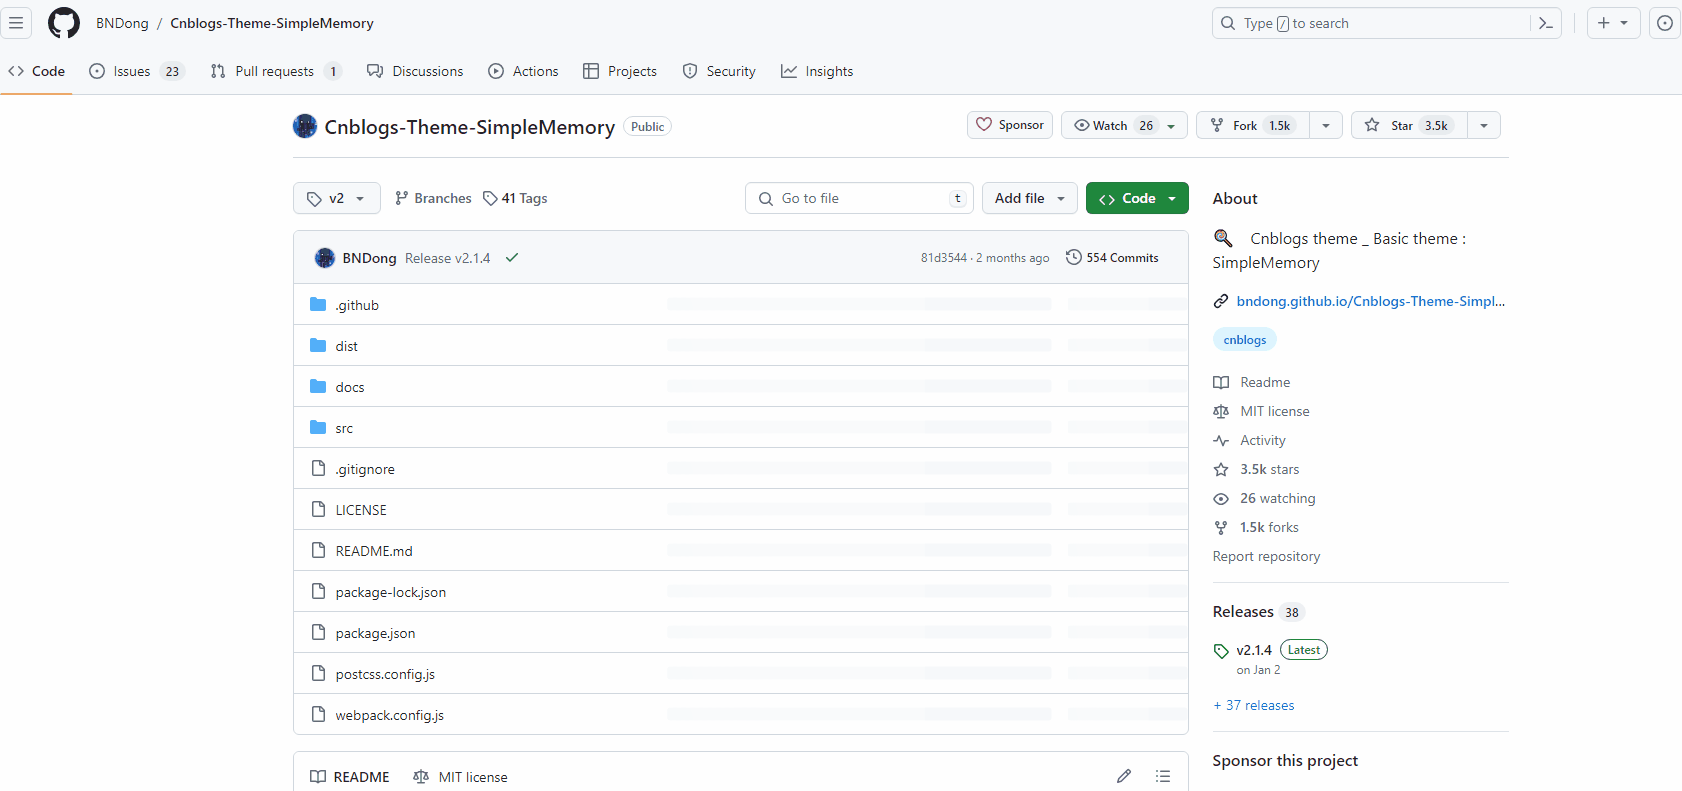Image resolution: width=1682 pixels, height=791 pixels.
Task: Open the command palette icon
Action: point(1546,23)
